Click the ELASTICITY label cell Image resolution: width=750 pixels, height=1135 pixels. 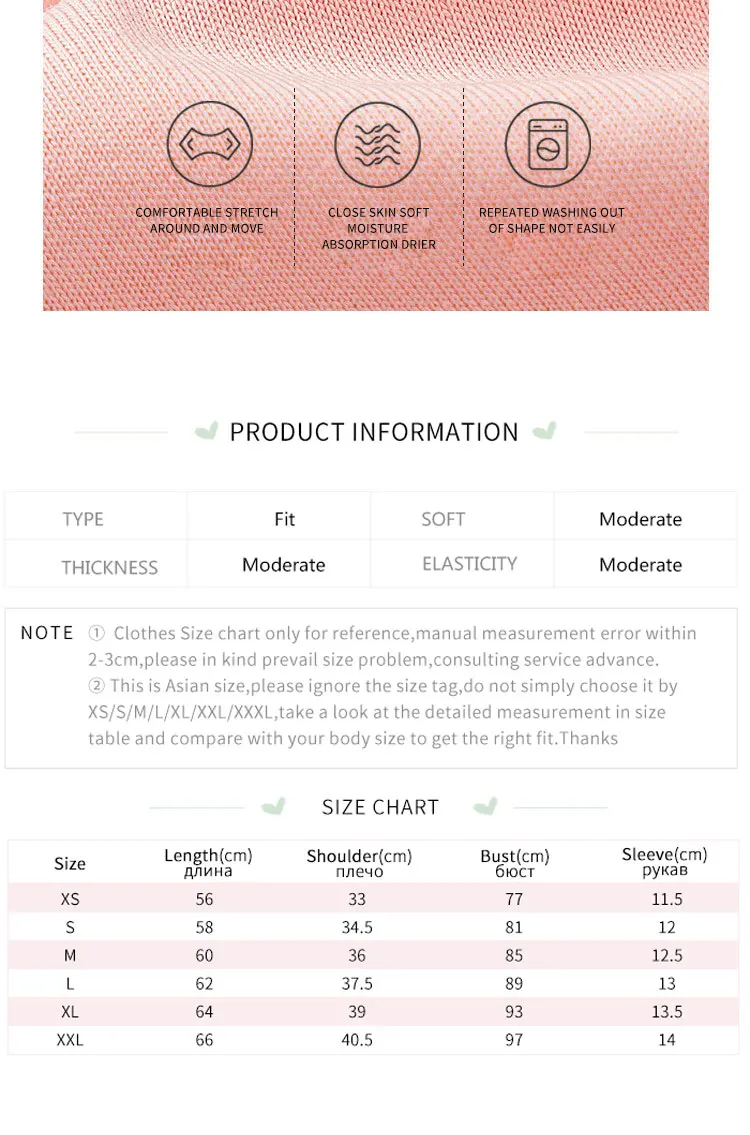pyautogui.click(x=469, y=564)
